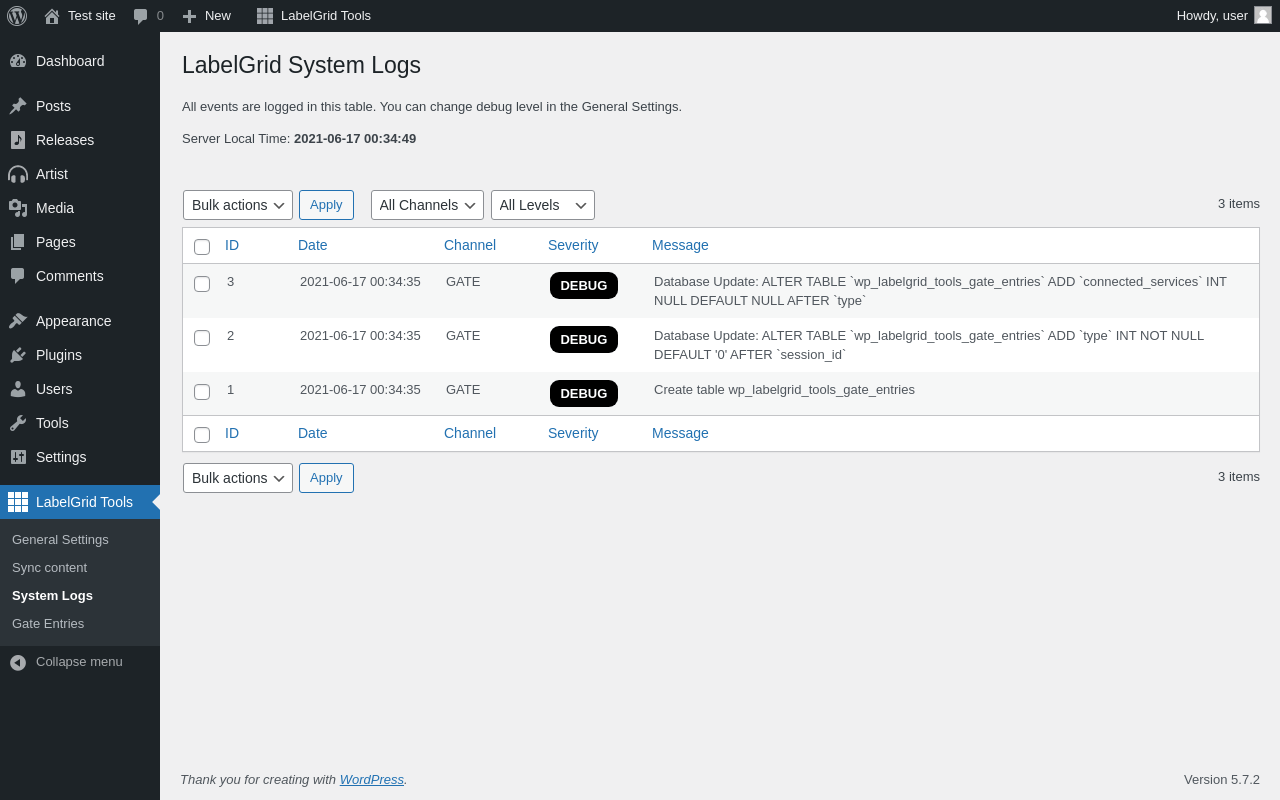
Task: Open Gate Entries submenu item
Action: pos(48,624)
